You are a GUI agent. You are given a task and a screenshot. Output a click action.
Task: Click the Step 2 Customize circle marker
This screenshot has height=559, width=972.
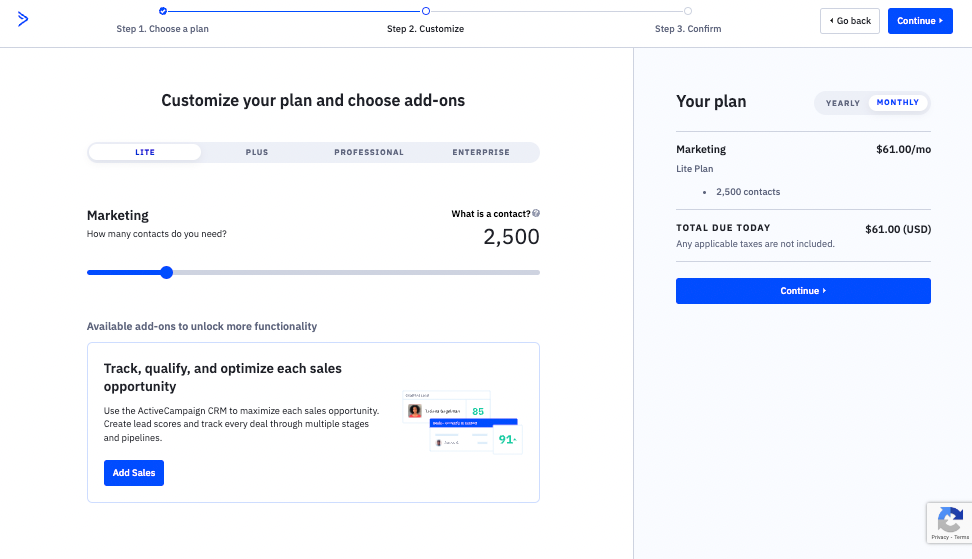tap(425, 11)
